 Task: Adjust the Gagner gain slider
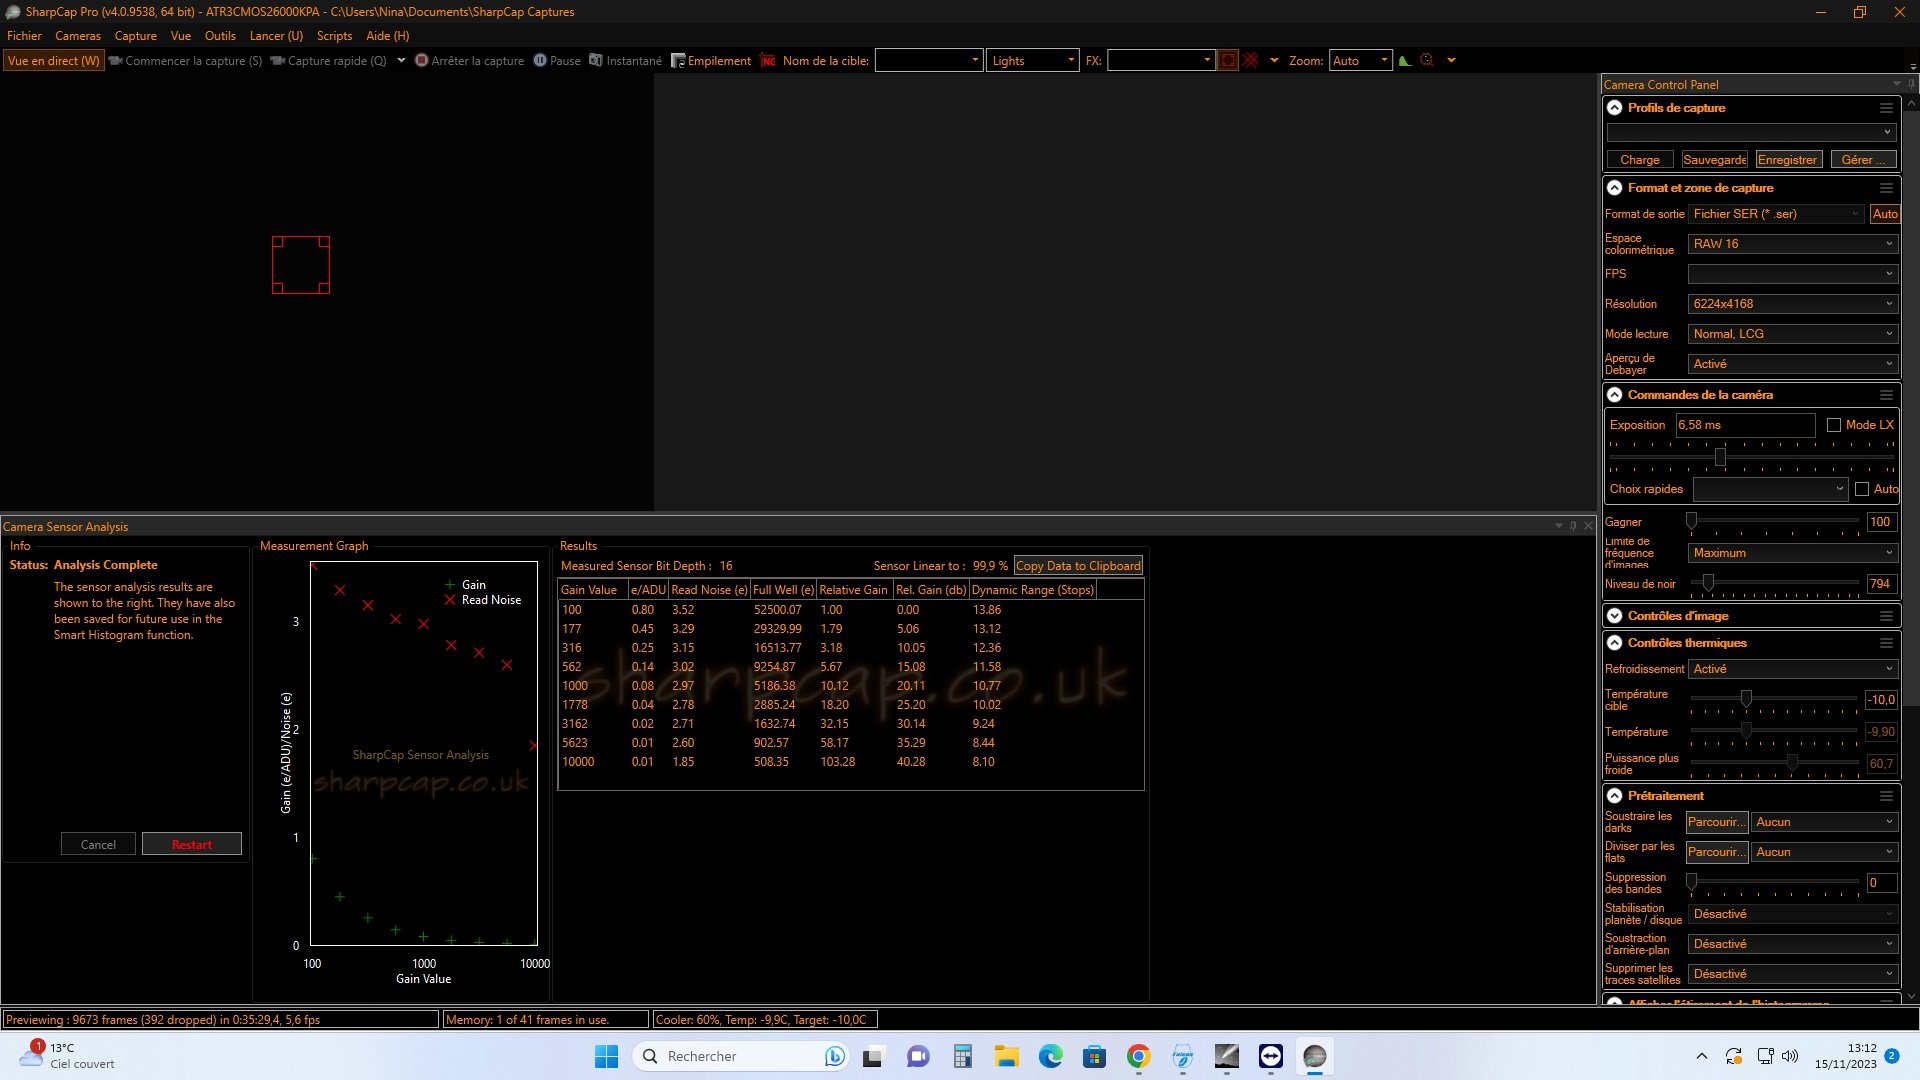pos(1691,522)
